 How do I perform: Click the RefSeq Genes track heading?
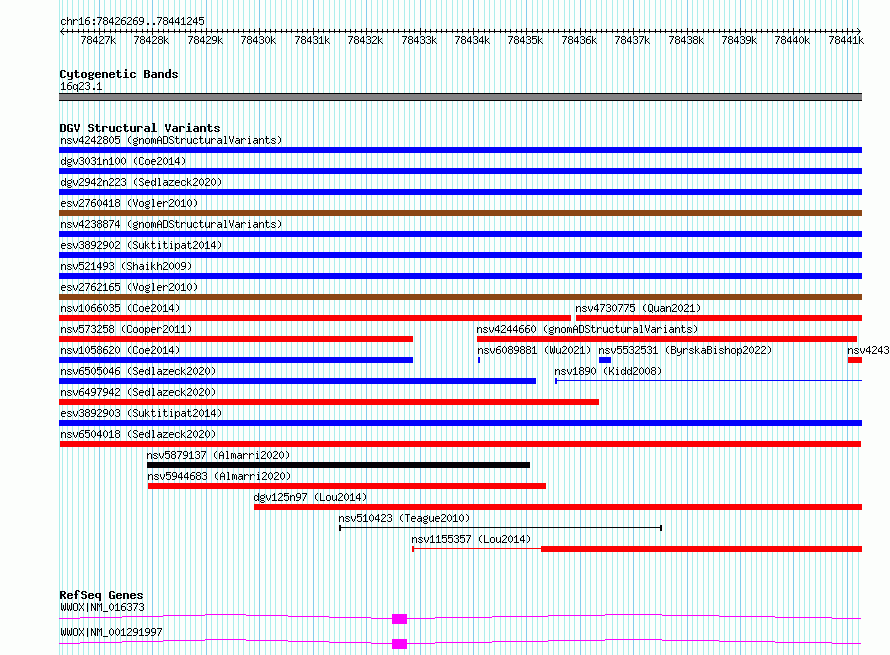click(x=101, y=595)
